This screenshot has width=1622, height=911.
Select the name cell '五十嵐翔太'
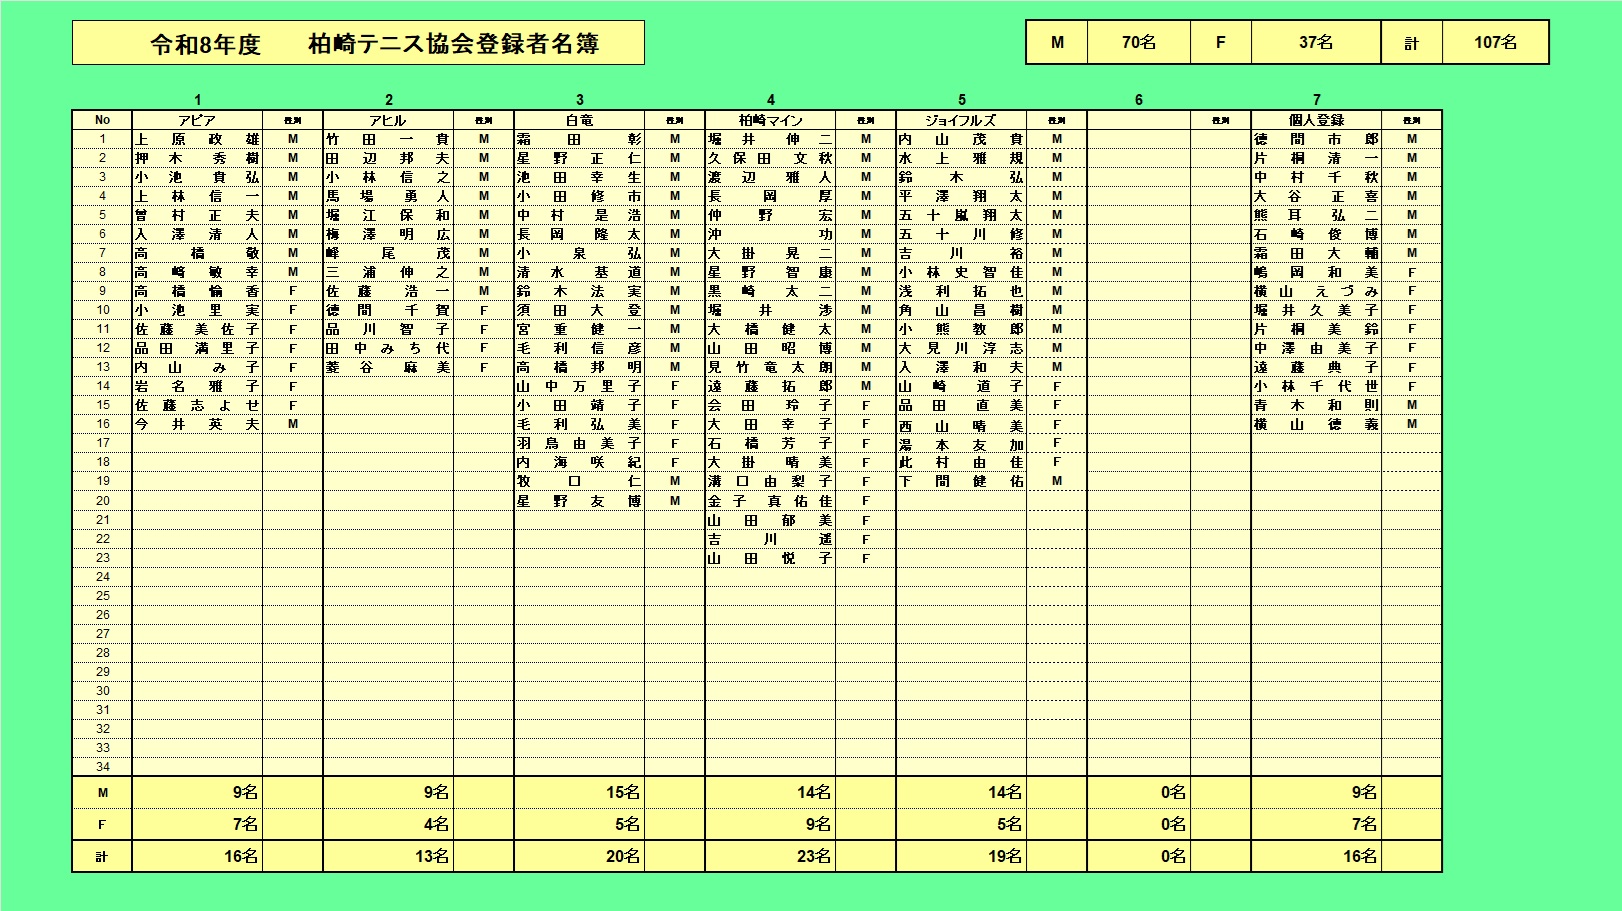pyautogui.click(x=961, y=215)
